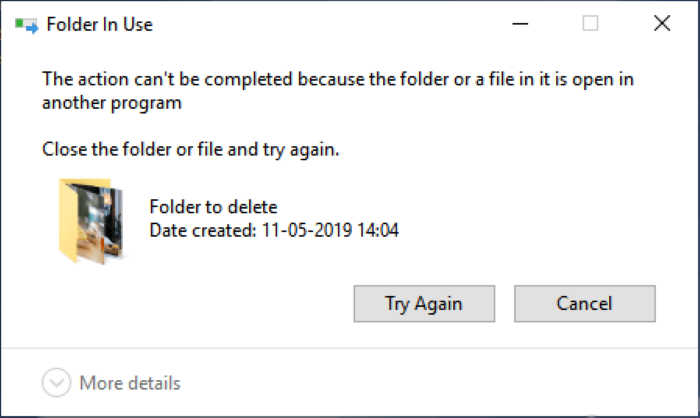Select the "Folder to delete" name

(212, 207)
